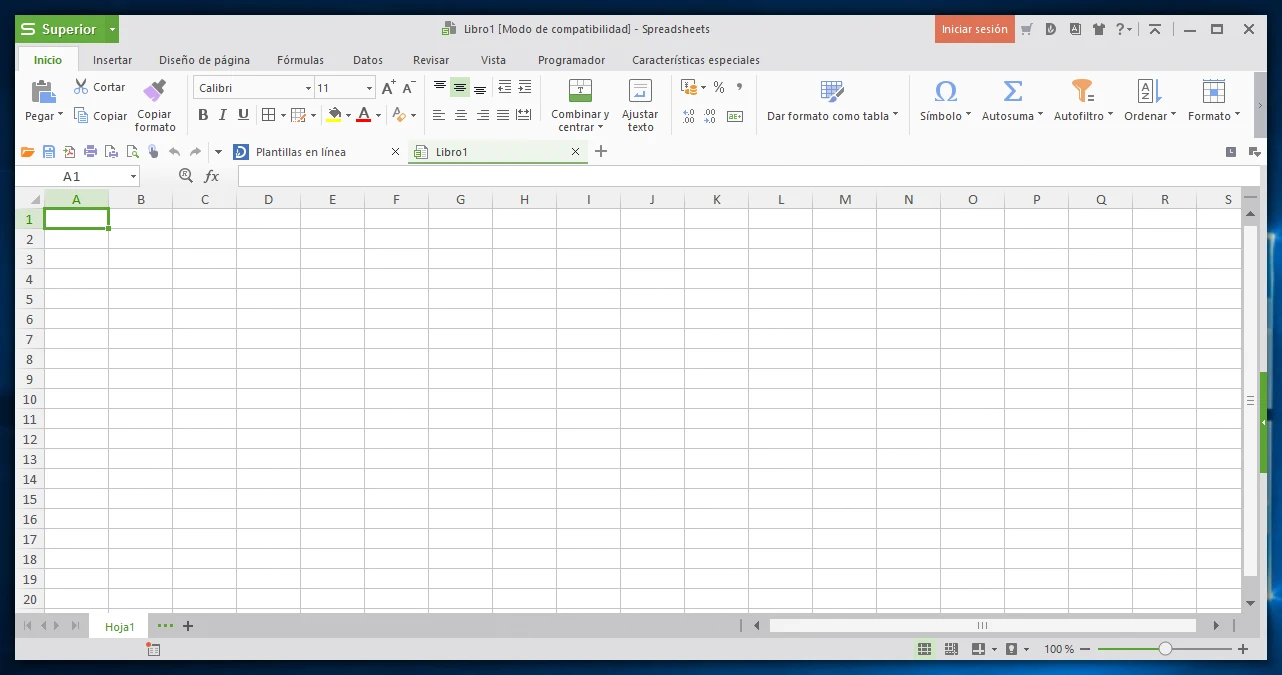Expand the font size dropdown

click(369, 88)
